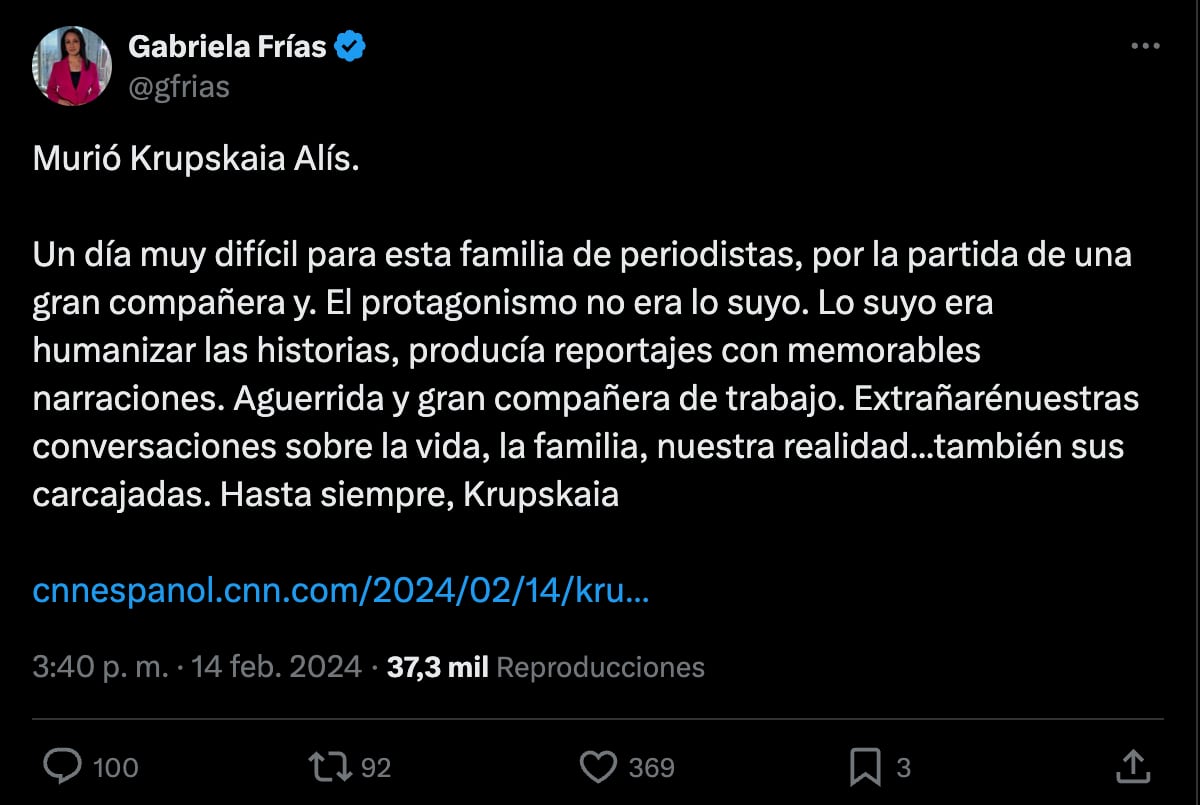Click the reply speech bubble icon
This screenshot has width=1200, height=805.
(x=65, y=767)
